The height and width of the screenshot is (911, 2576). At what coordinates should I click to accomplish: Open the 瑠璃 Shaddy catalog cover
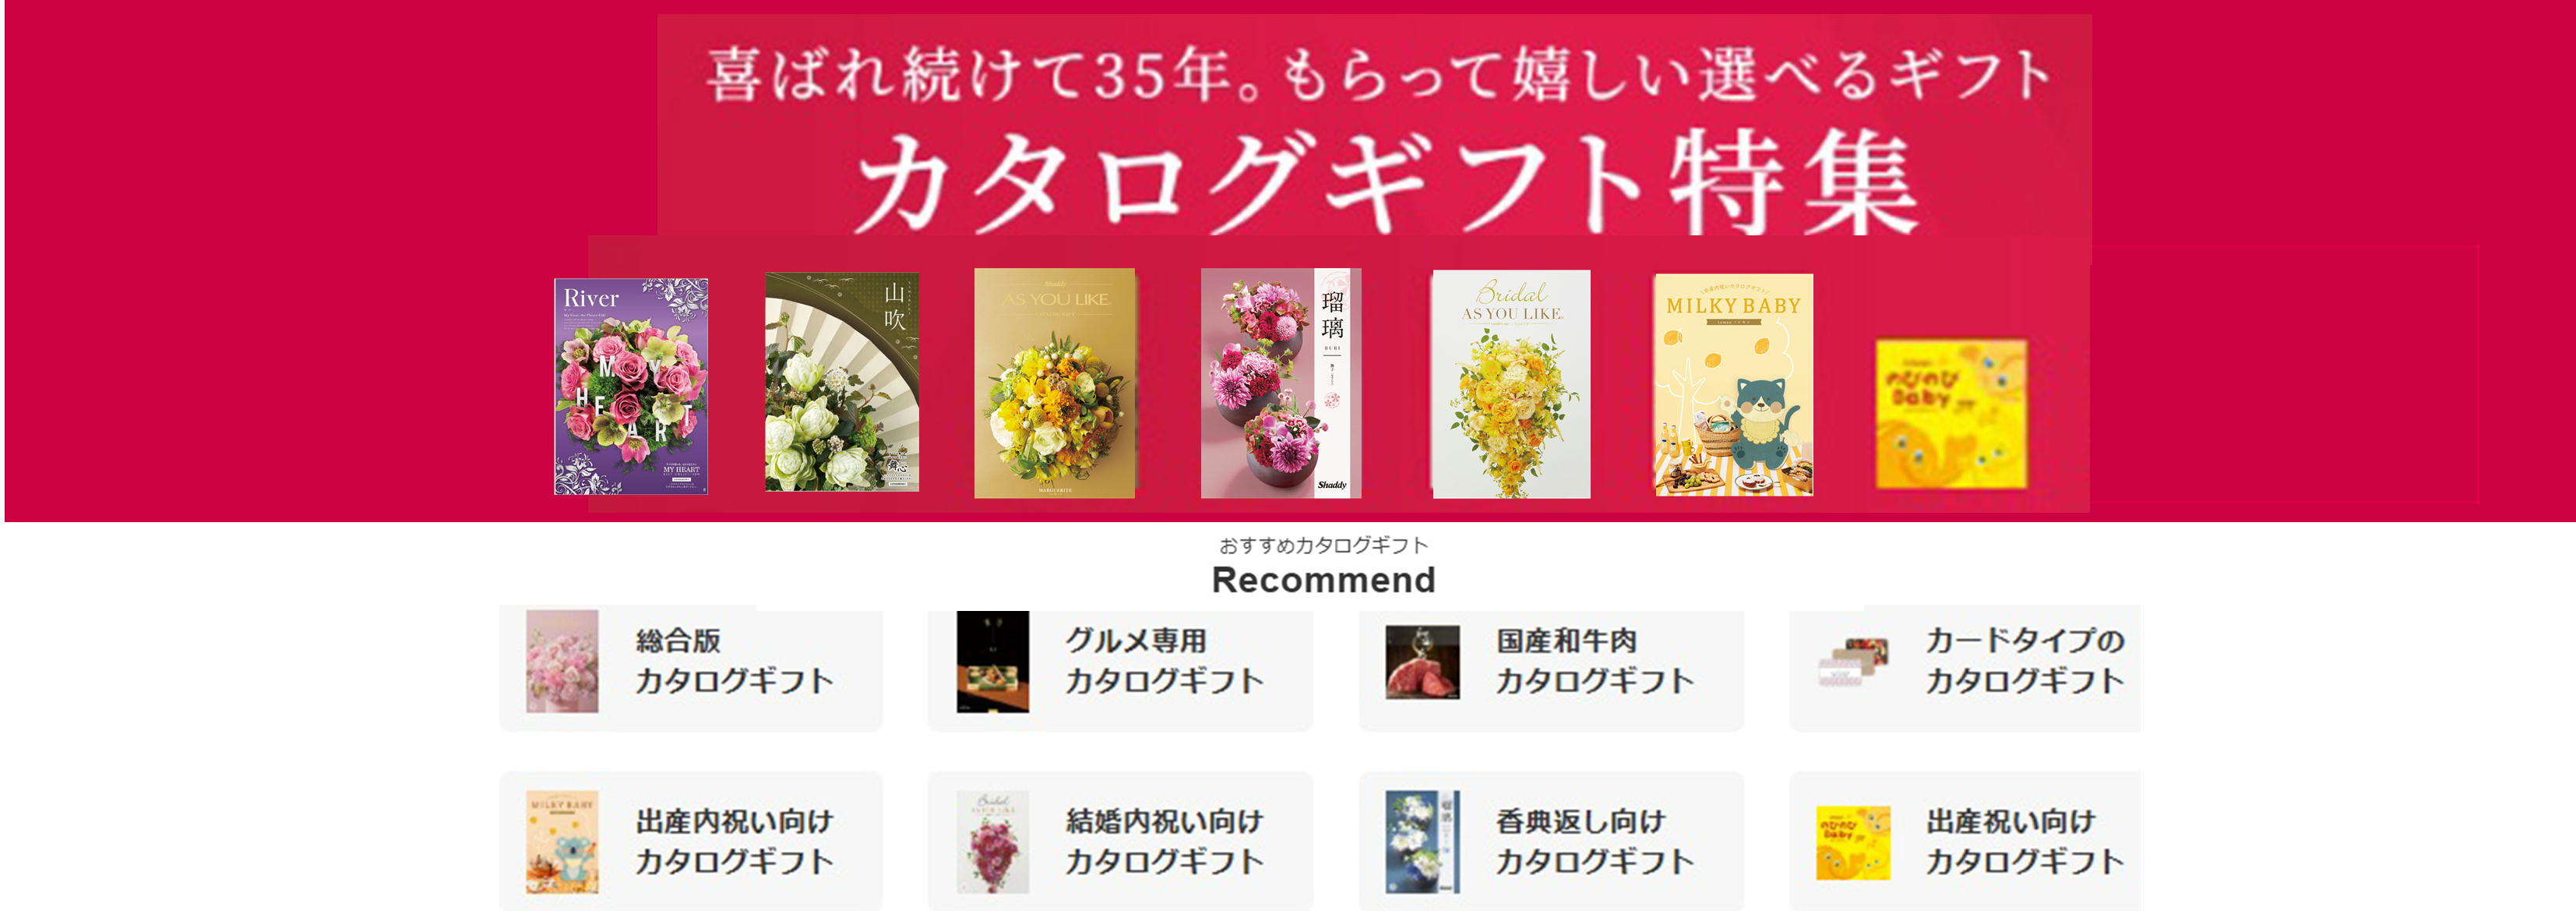[x=1281, y=383]
